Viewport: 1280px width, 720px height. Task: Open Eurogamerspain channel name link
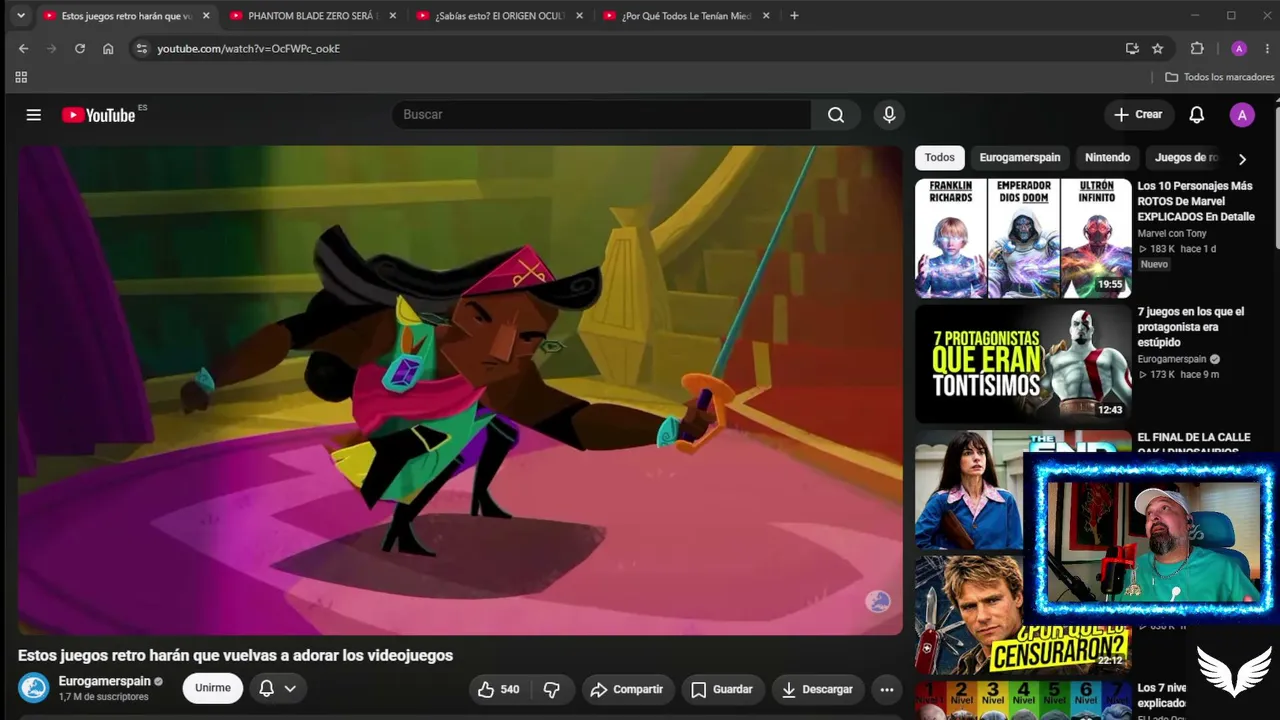pyautogui.click(x=105, y=681)
